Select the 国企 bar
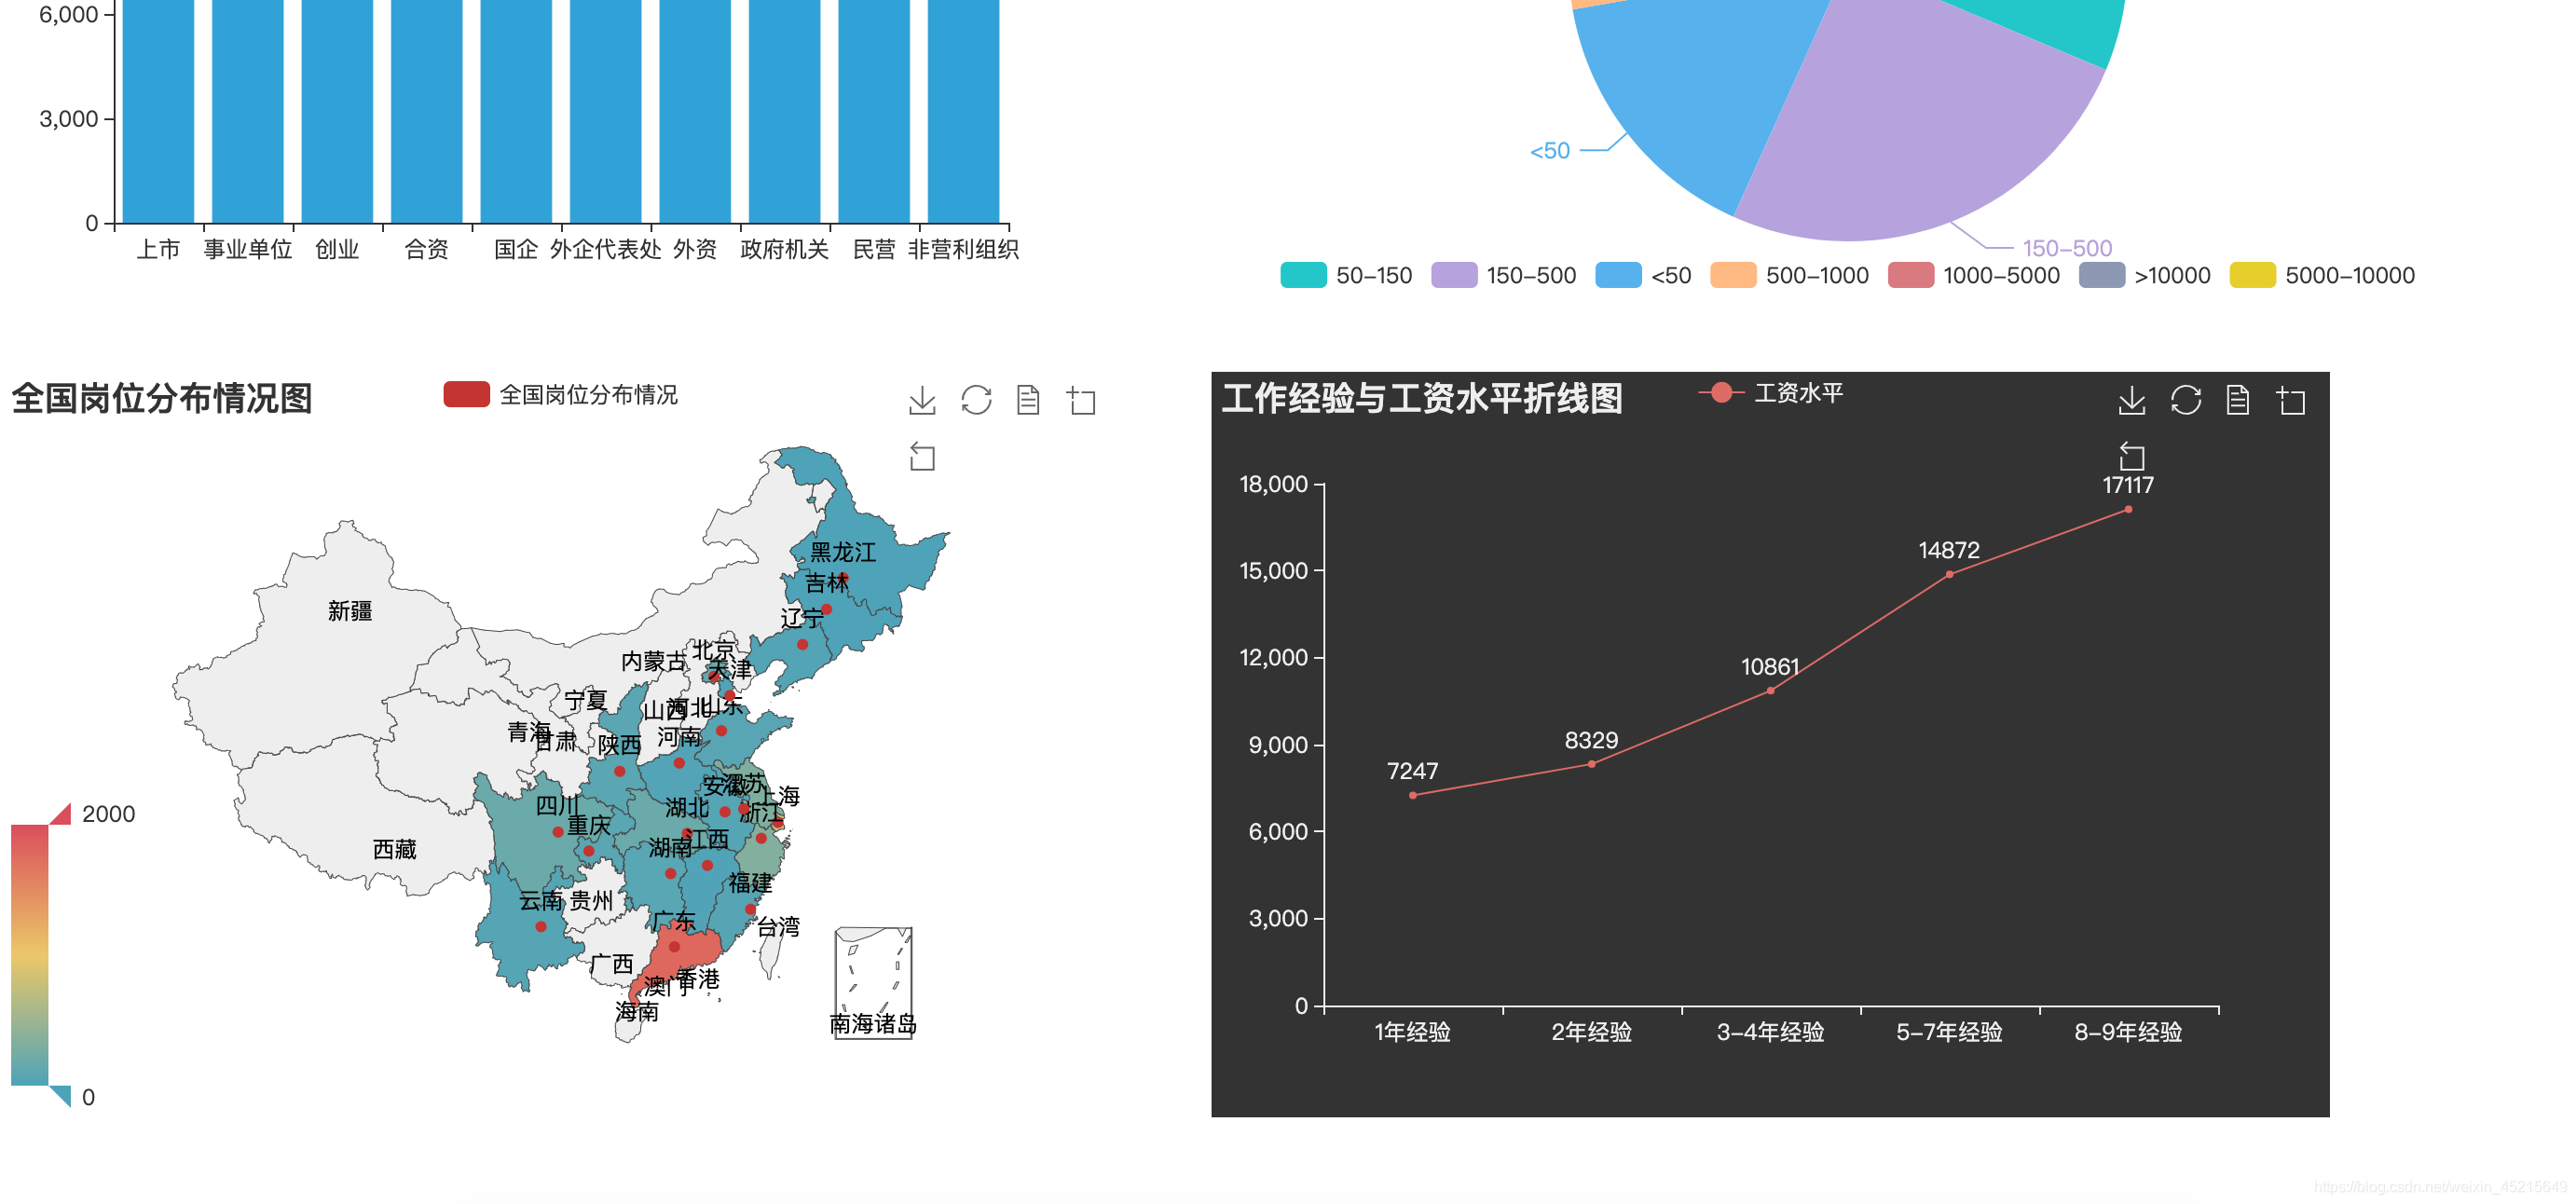The width and height of the screenshot is (2576, 1204). pyautogui.click(x=516, y=110)
